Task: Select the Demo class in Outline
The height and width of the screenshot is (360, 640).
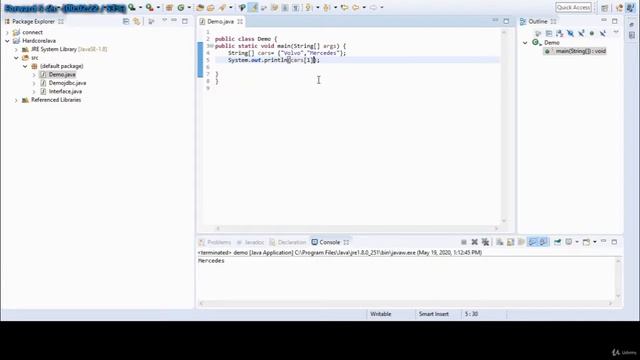Action: pos(551,42)
